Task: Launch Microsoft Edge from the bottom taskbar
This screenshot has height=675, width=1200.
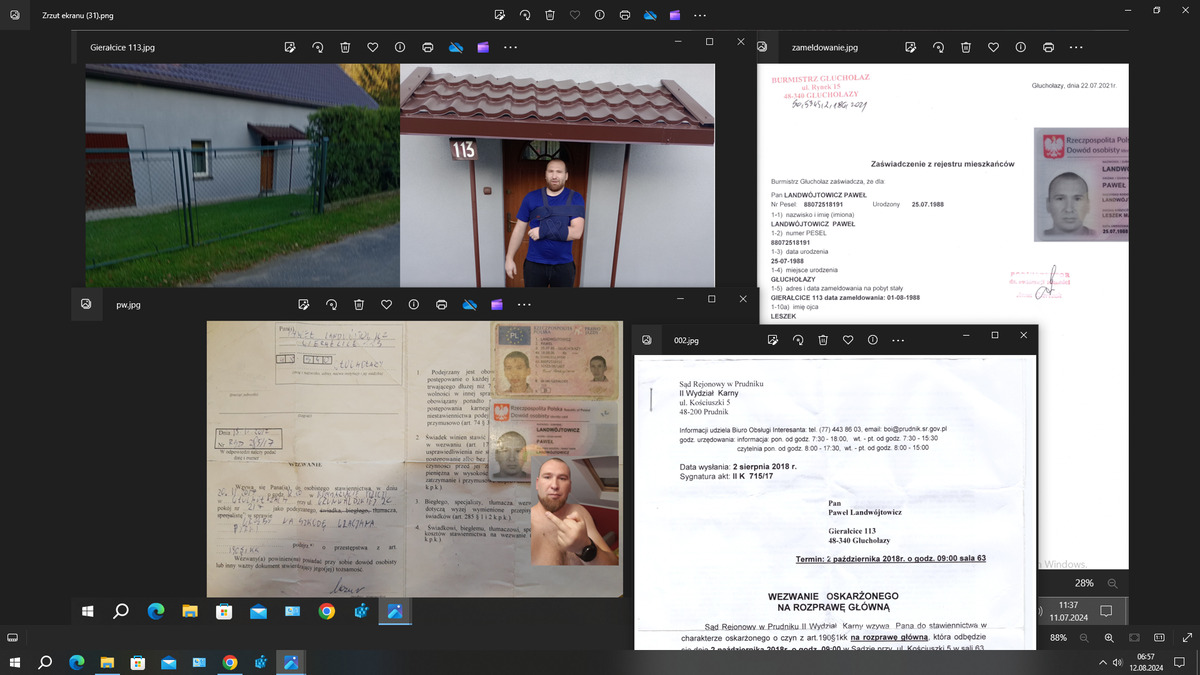Action: pos(77,662)
